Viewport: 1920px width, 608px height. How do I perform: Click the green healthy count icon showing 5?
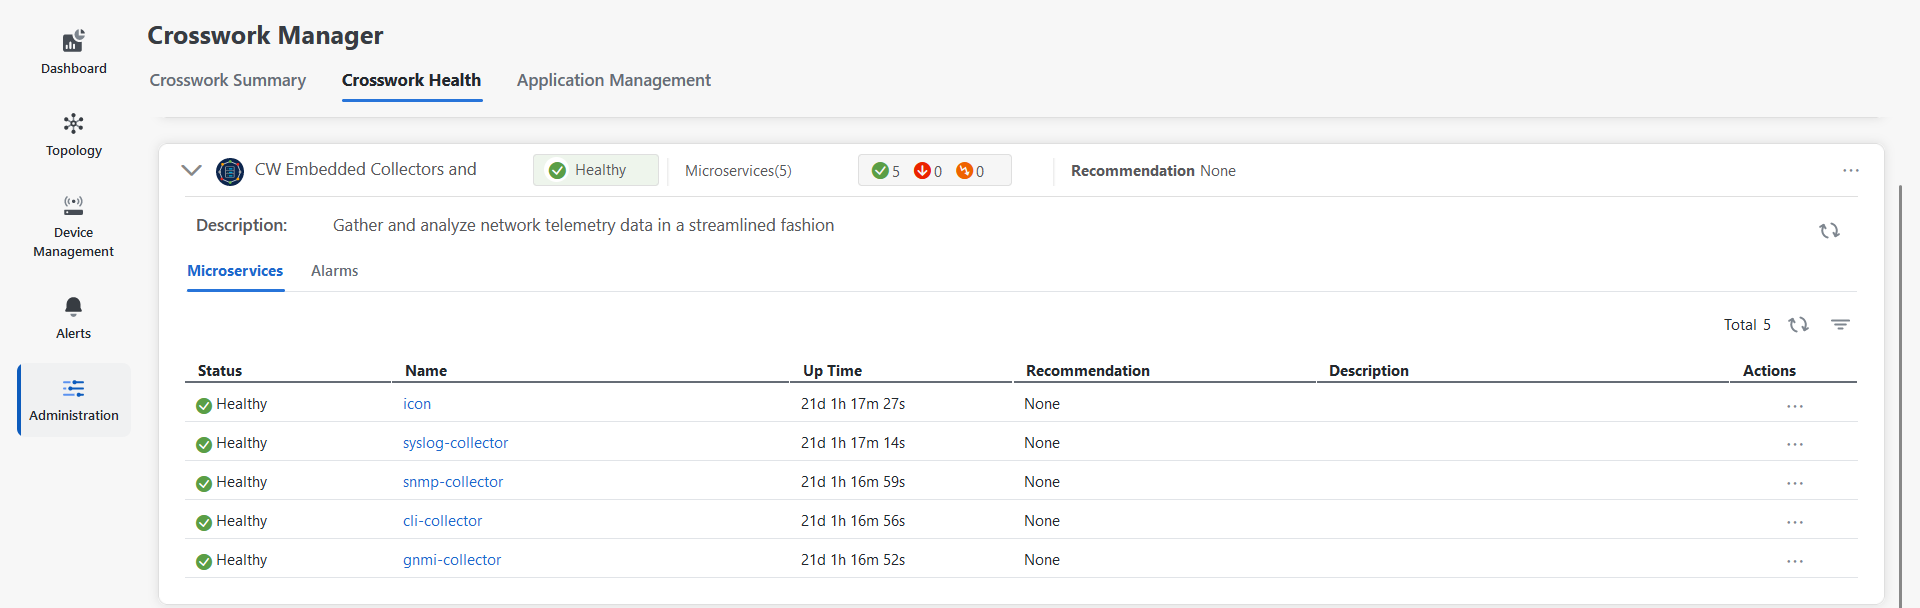pos(880,171)
